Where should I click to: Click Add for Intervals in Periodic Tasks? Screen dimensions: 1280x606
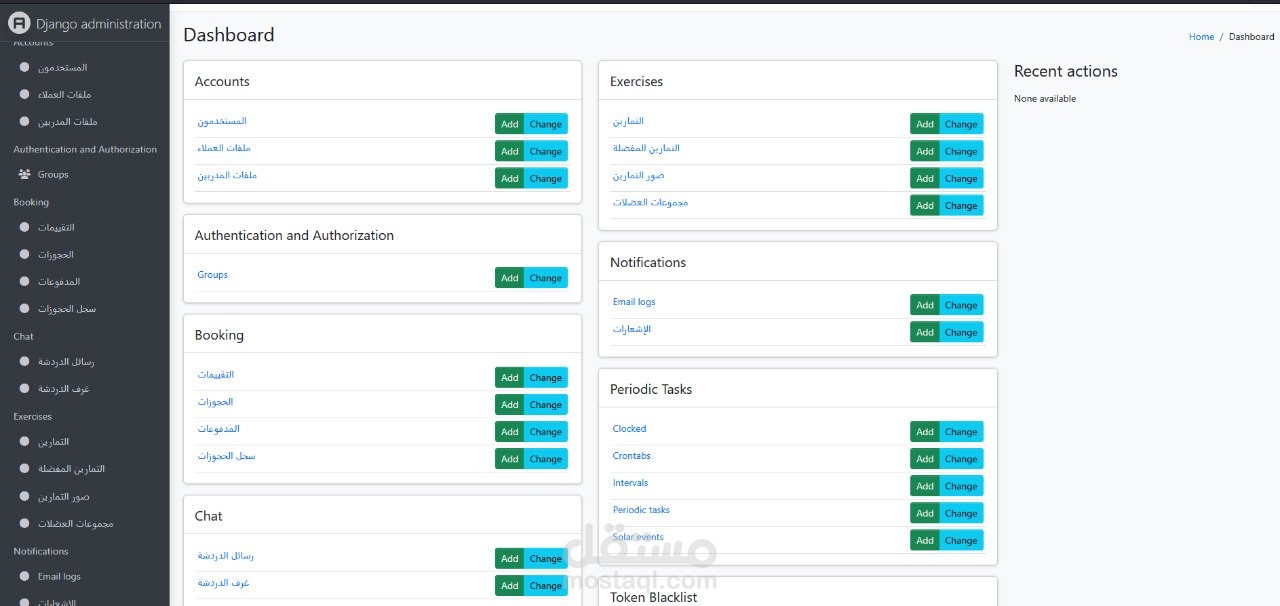[x=925, y=486]
